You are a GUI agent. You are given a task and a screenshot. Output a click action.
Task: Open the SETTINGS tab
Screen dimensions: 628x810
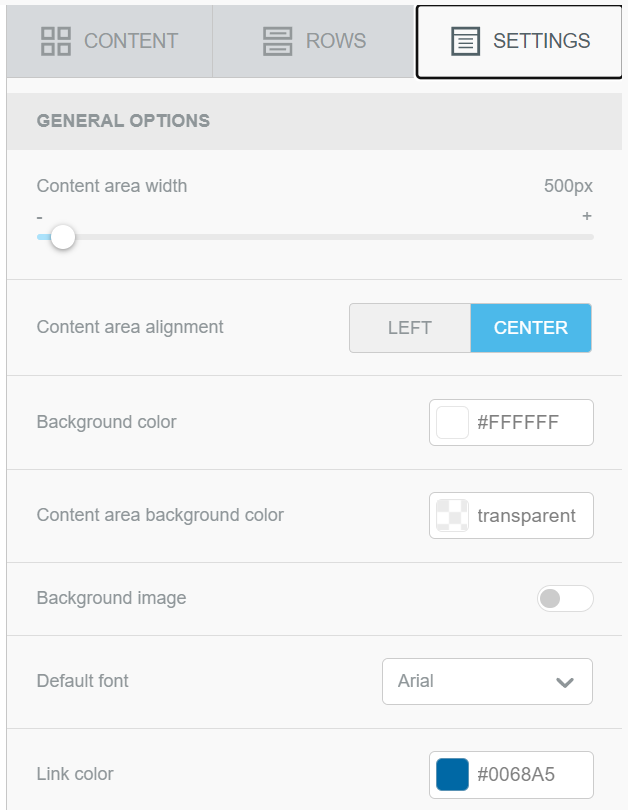[519, 42]
